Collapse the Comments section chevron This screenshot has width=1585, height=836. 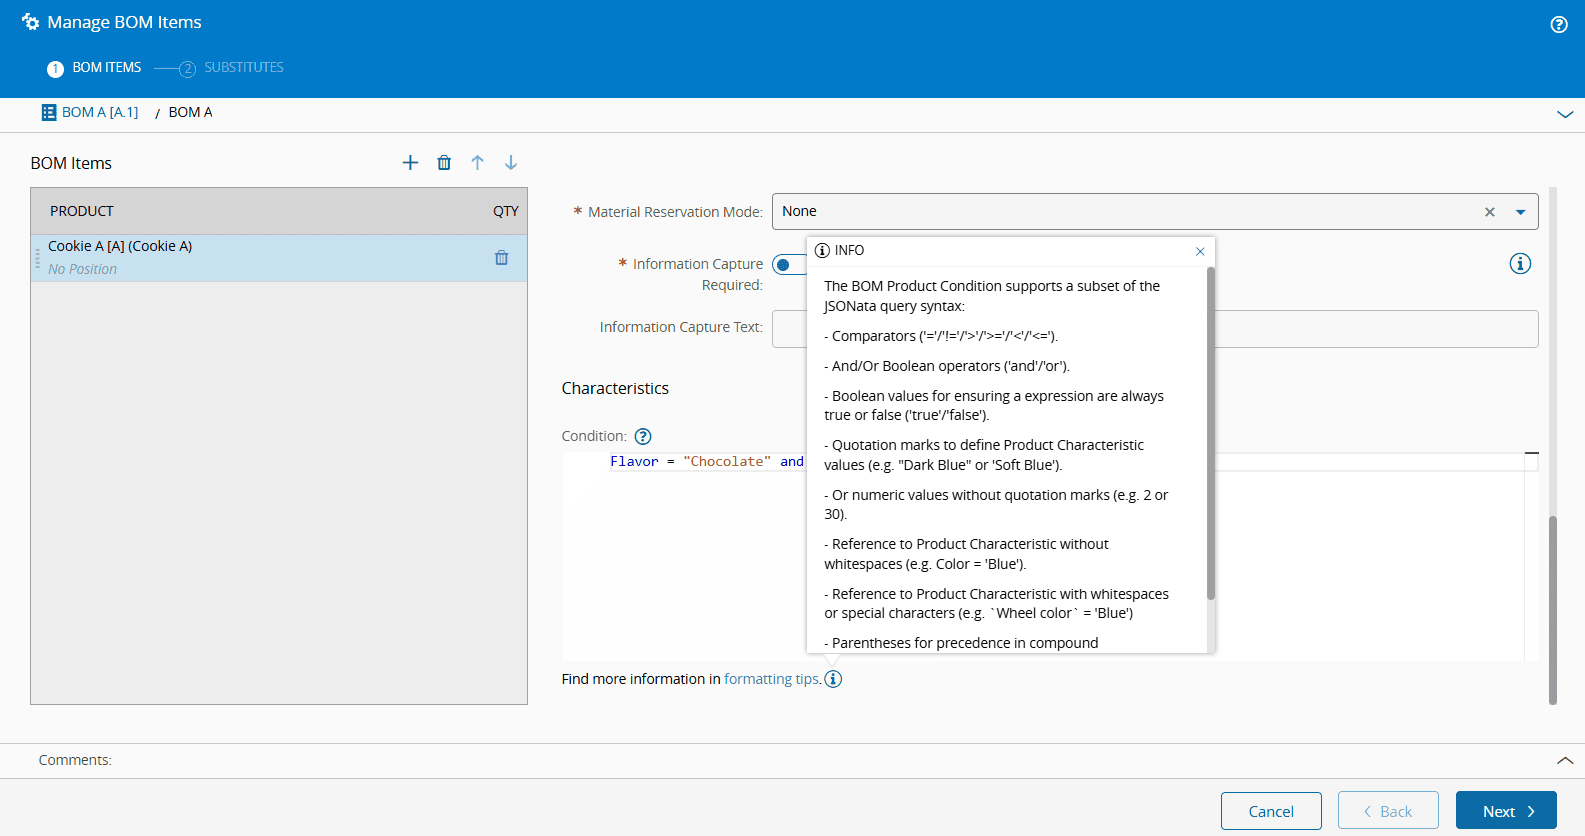point(1564,761)
